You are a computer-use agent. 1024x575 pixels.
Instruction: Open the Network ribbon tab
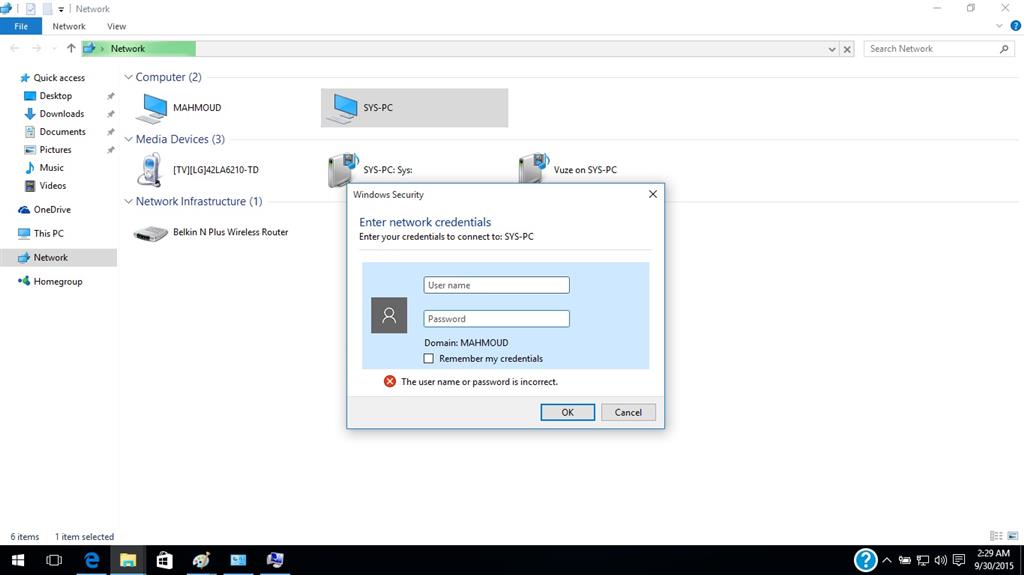coord(69,26)
